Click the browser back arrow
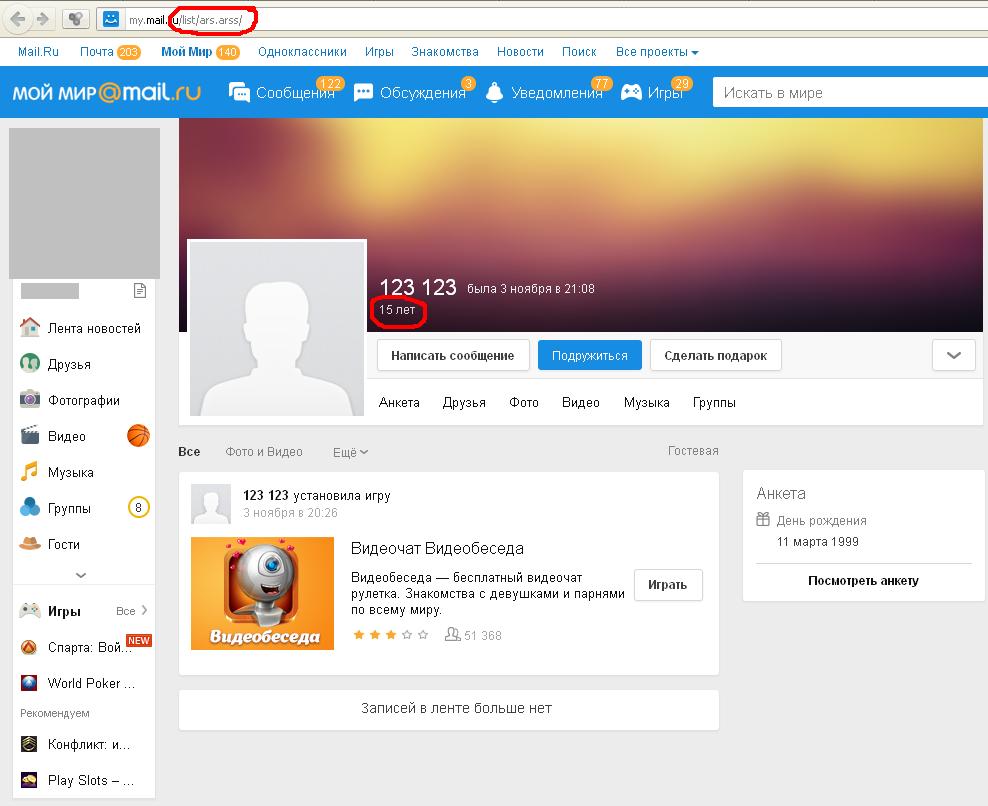The height and width of the screenshot is (806, 988). [18, 20]
